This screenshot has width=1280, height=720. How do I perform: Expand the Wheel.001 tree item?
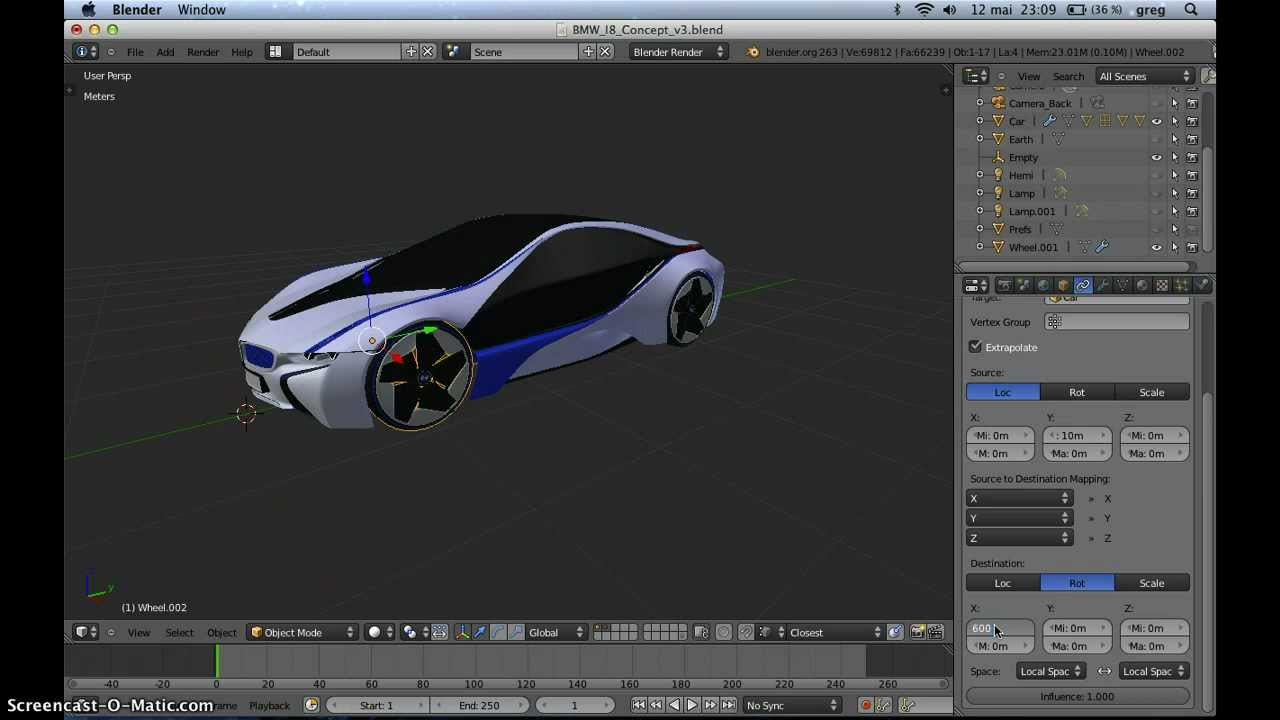[980, 247]
